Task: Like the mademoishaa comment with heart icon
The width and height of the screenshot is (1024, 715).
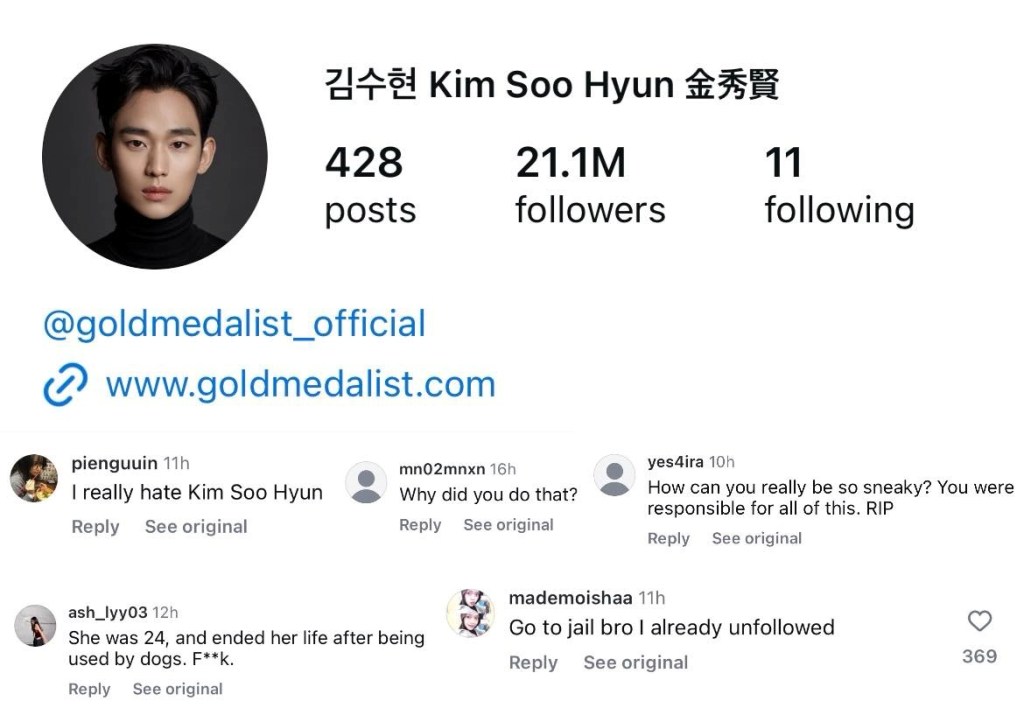Action: tap(979, 621)
